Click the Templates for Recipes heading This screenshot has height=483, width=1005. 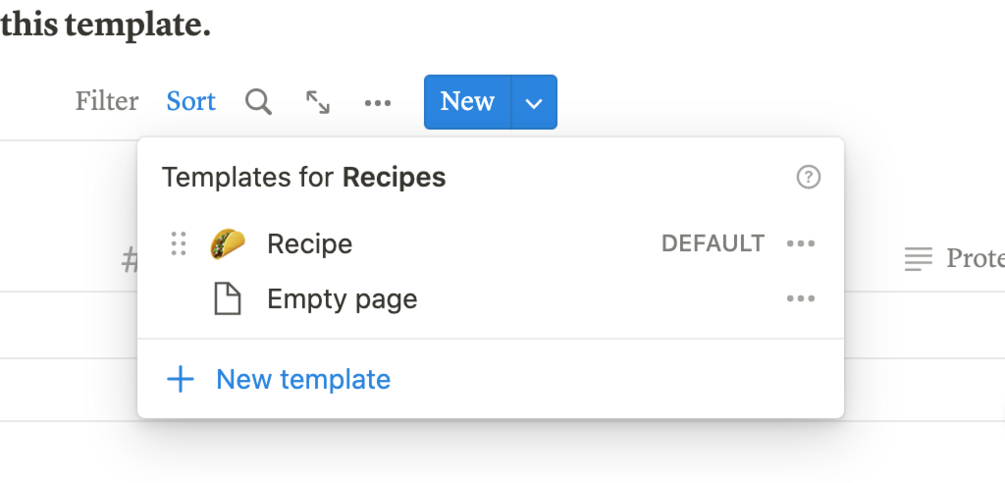tap(304, 178)
